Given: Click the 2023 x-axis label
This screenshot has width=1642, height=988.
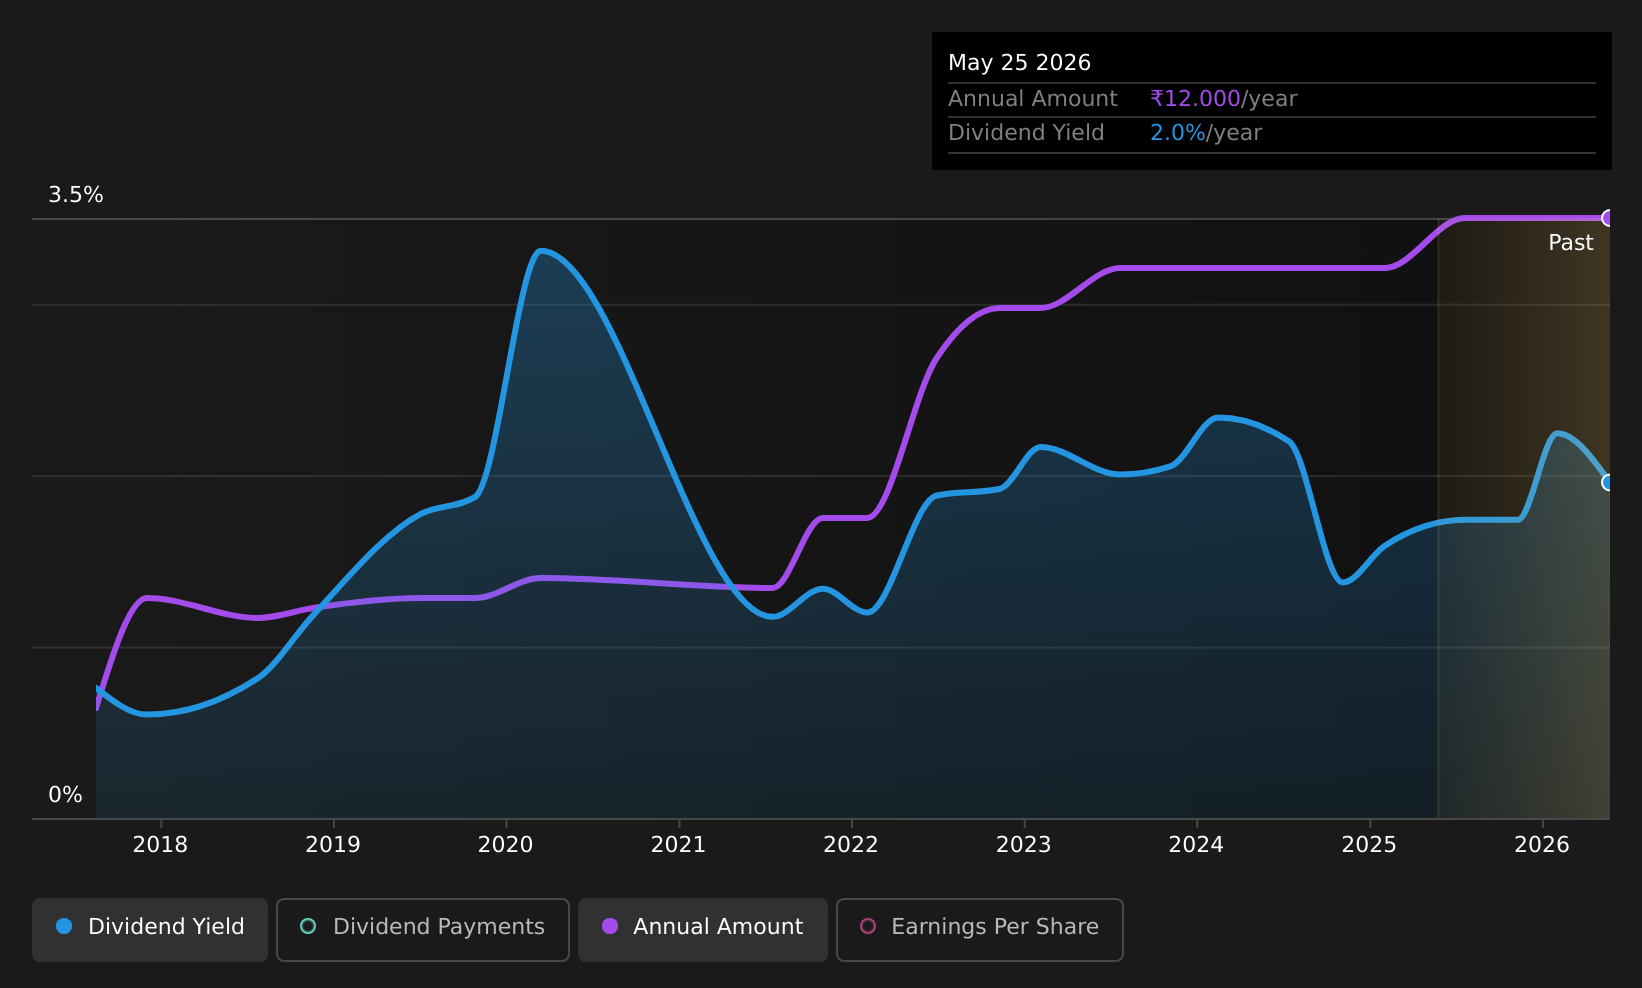Looking at the screenshot, I should coord(1024,845).
